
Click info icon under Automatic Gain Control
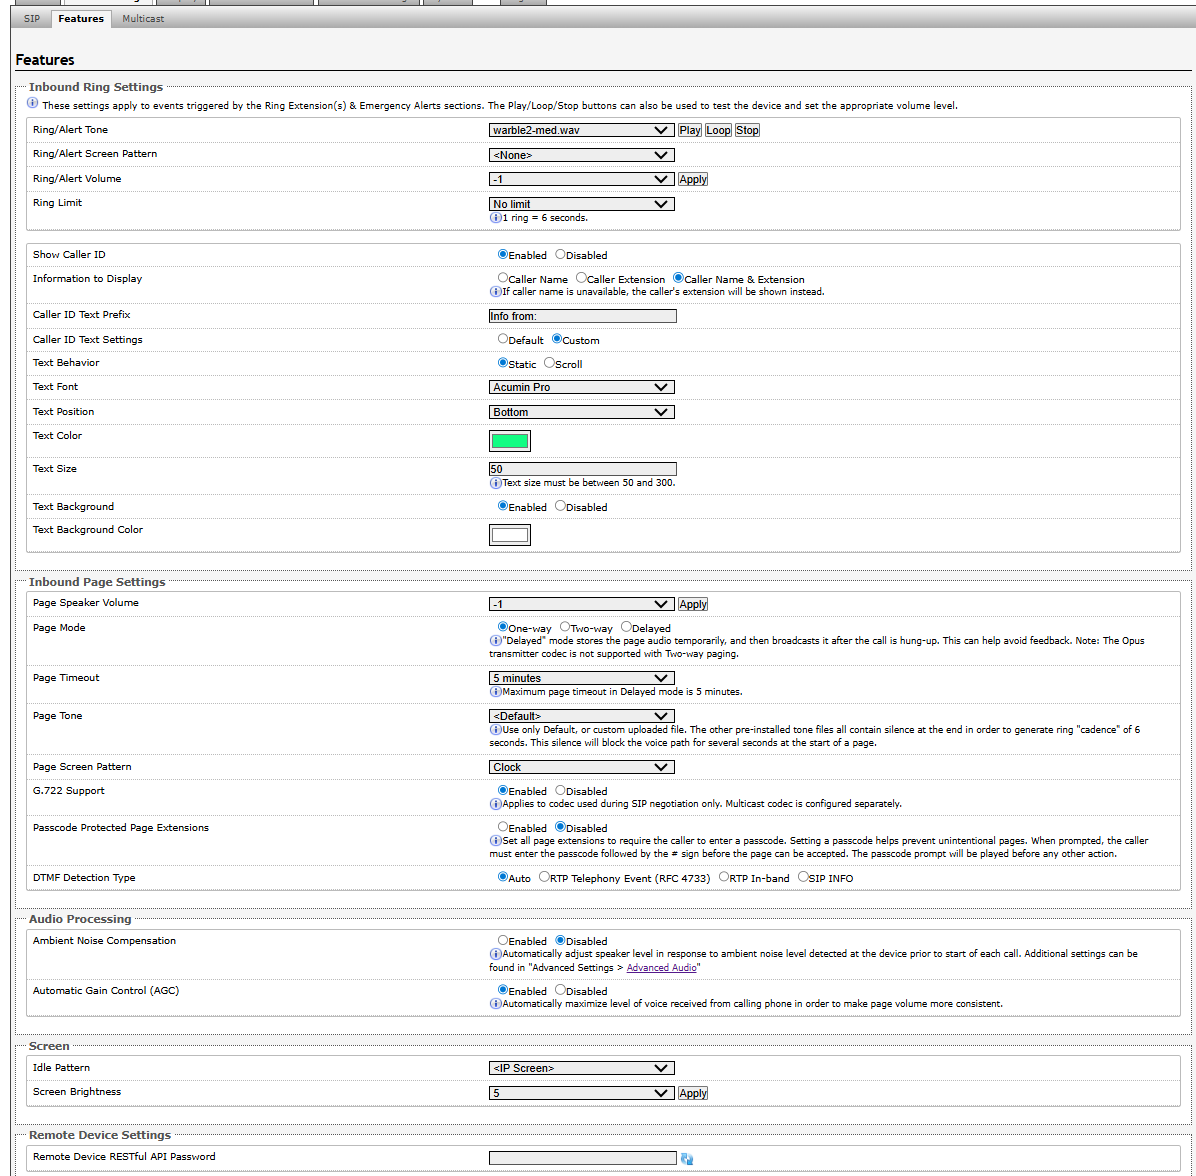pos(495,1004)
